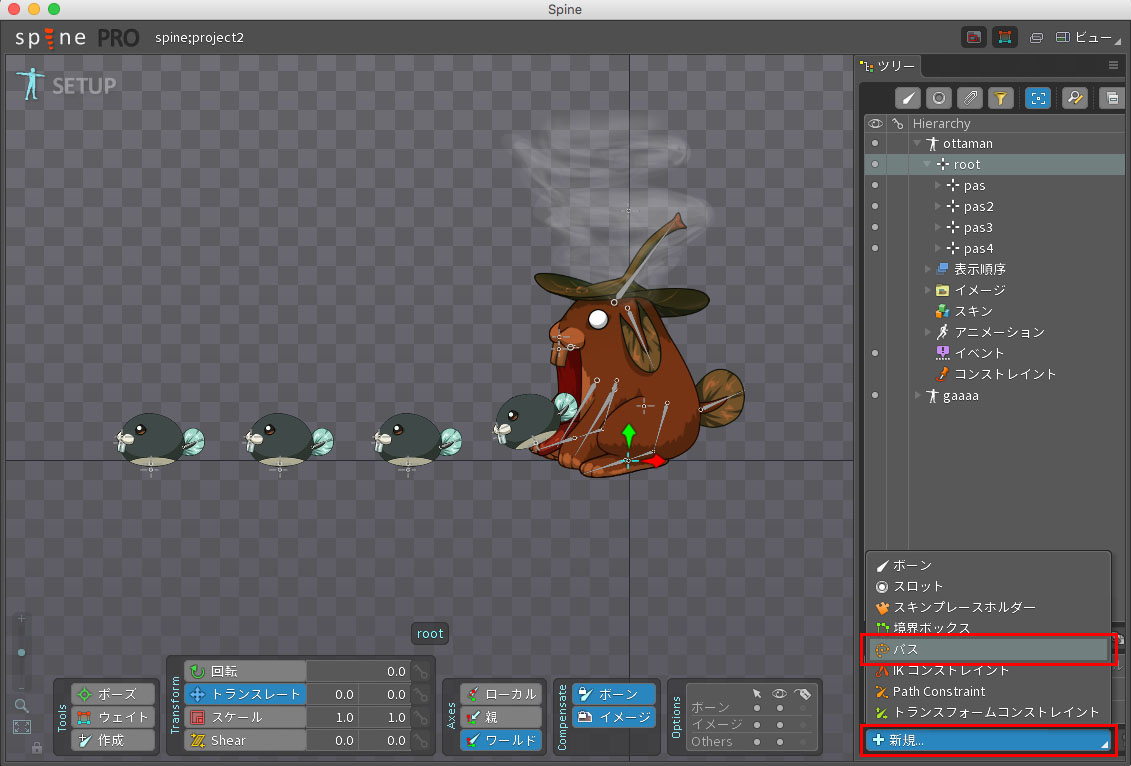
Task: Click the attachment paperclip filter icon
Action: (969, 98)
